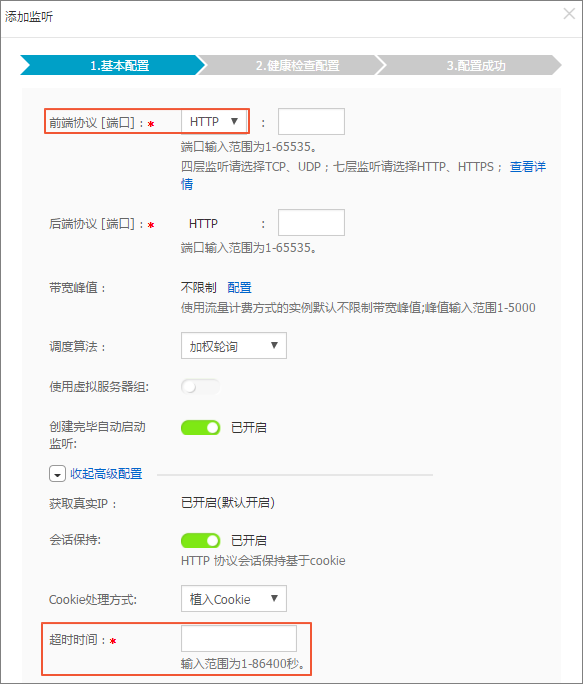This screenshot has height=684, width=583.
Task: Open the 查看详情 link
Action: (528, 167)
